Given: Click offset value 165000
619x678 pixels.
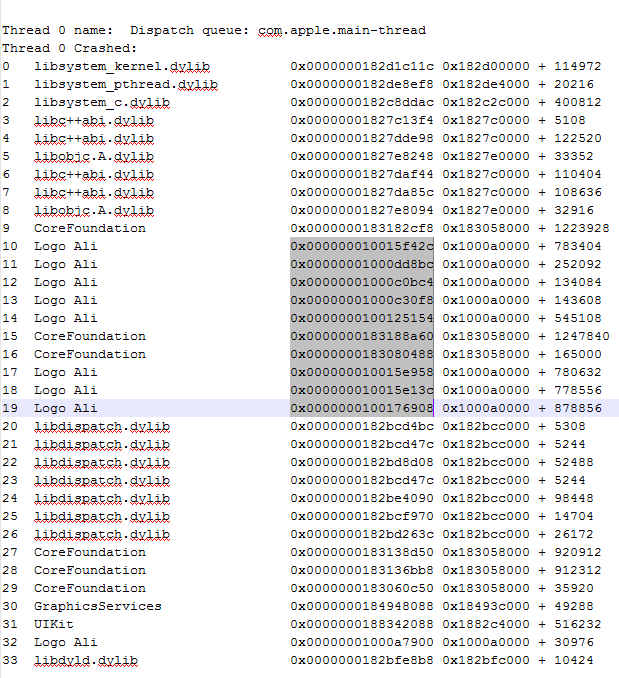Looking at the screenshot, I should pyautogui.click(x=578, y=355).
